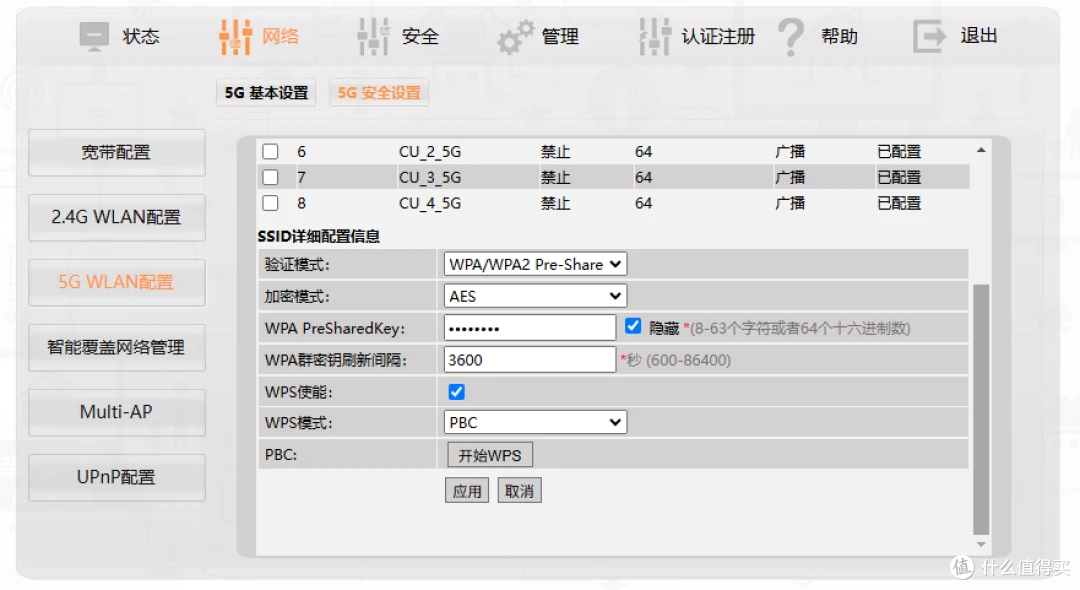The height and width of the screenshot is (590, 1080).
Task: Click the WPA PreSharedKey password field
Action: [x=530, y=328]
